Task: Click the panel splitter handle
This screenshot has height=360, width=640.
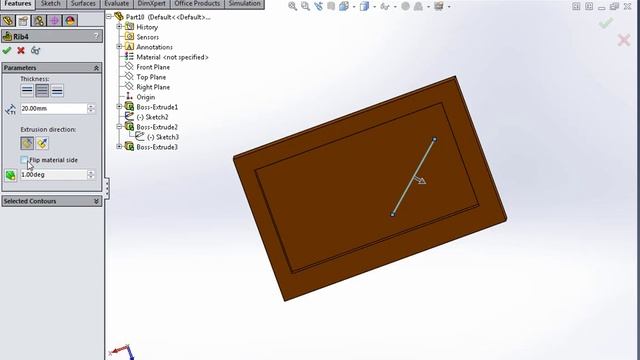Action: pos(107,188)
